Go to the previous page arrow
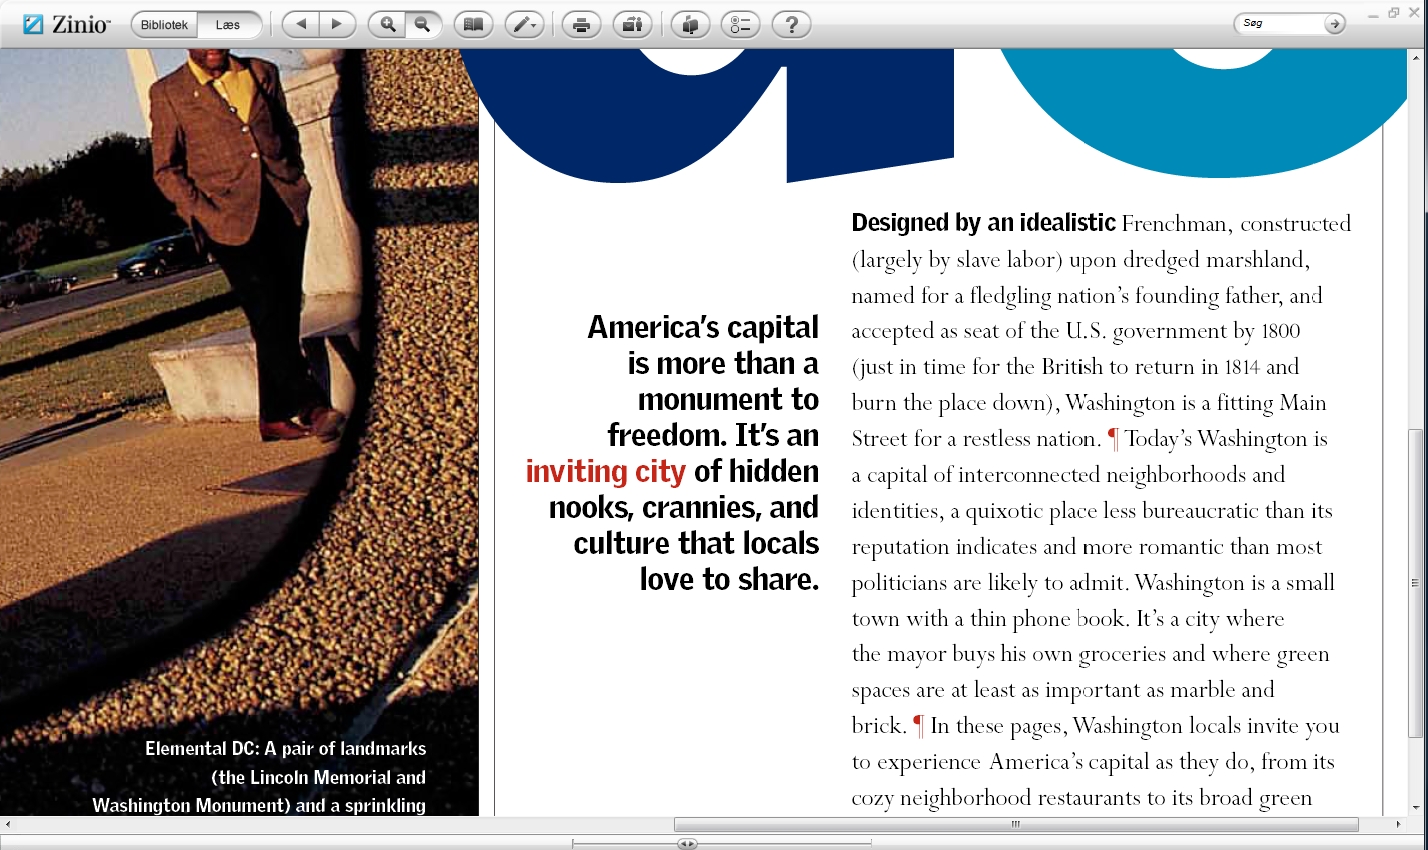Viewport: 1428px width, 850px height. click(301, 25)
